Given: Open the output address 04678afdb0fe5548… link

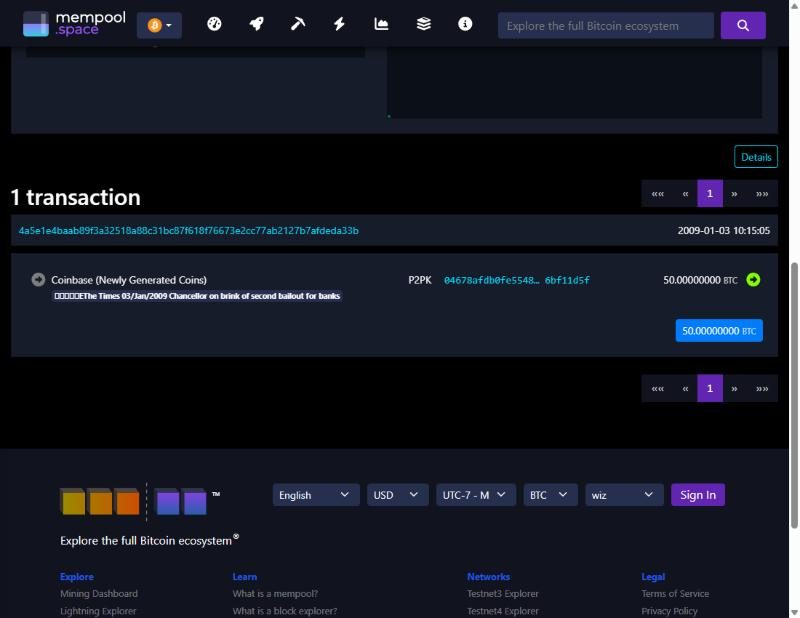Looking at the screenshot, I should point(516,280).
